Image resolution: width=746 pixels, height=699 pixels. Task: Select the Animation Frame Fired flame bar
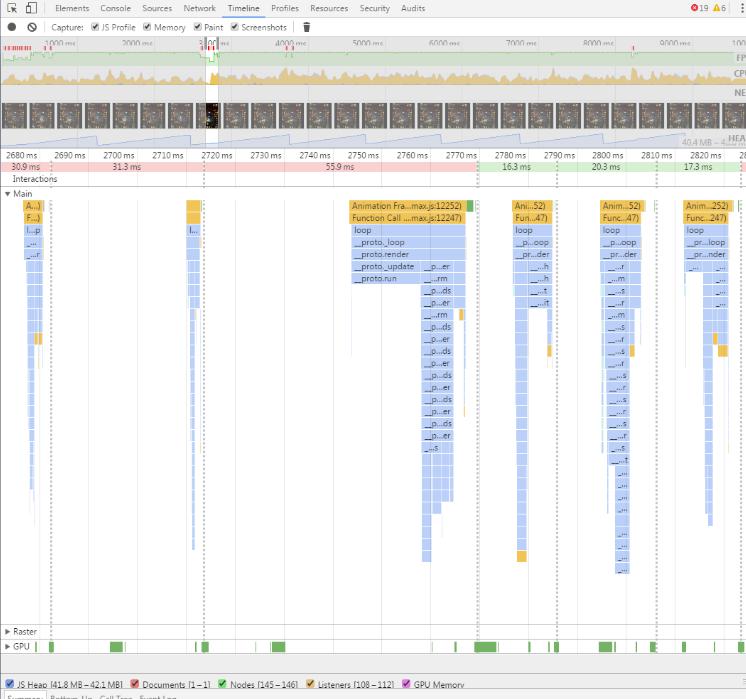click(x=407, y=206)
